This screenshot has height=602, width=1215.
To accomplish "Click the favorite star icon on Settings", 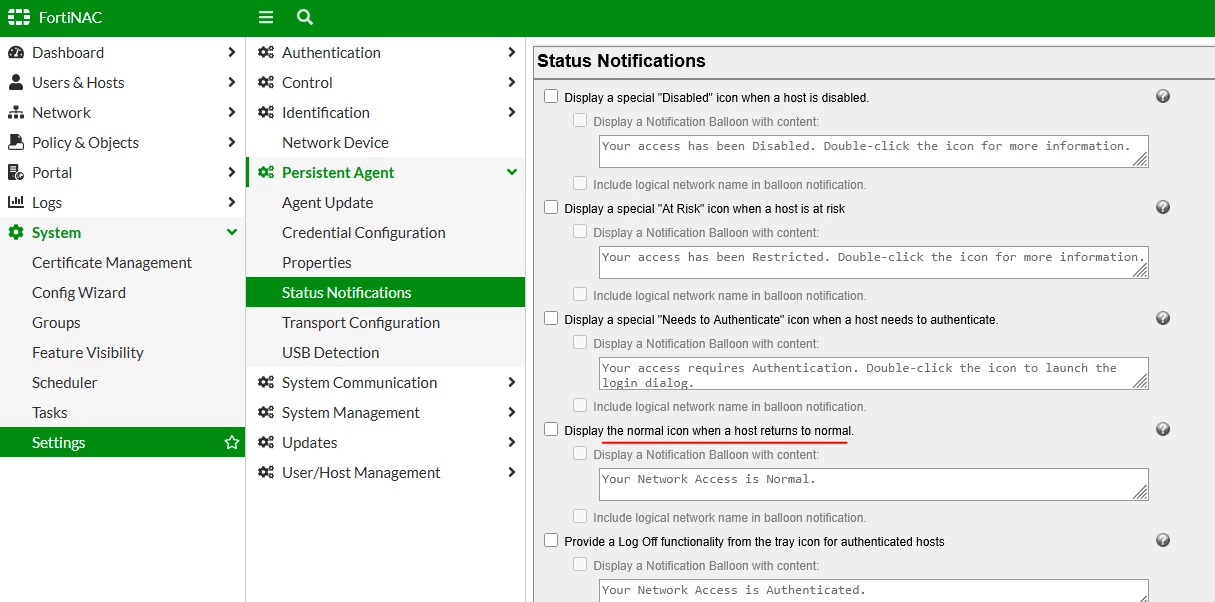I will click(x=232, y=442).
